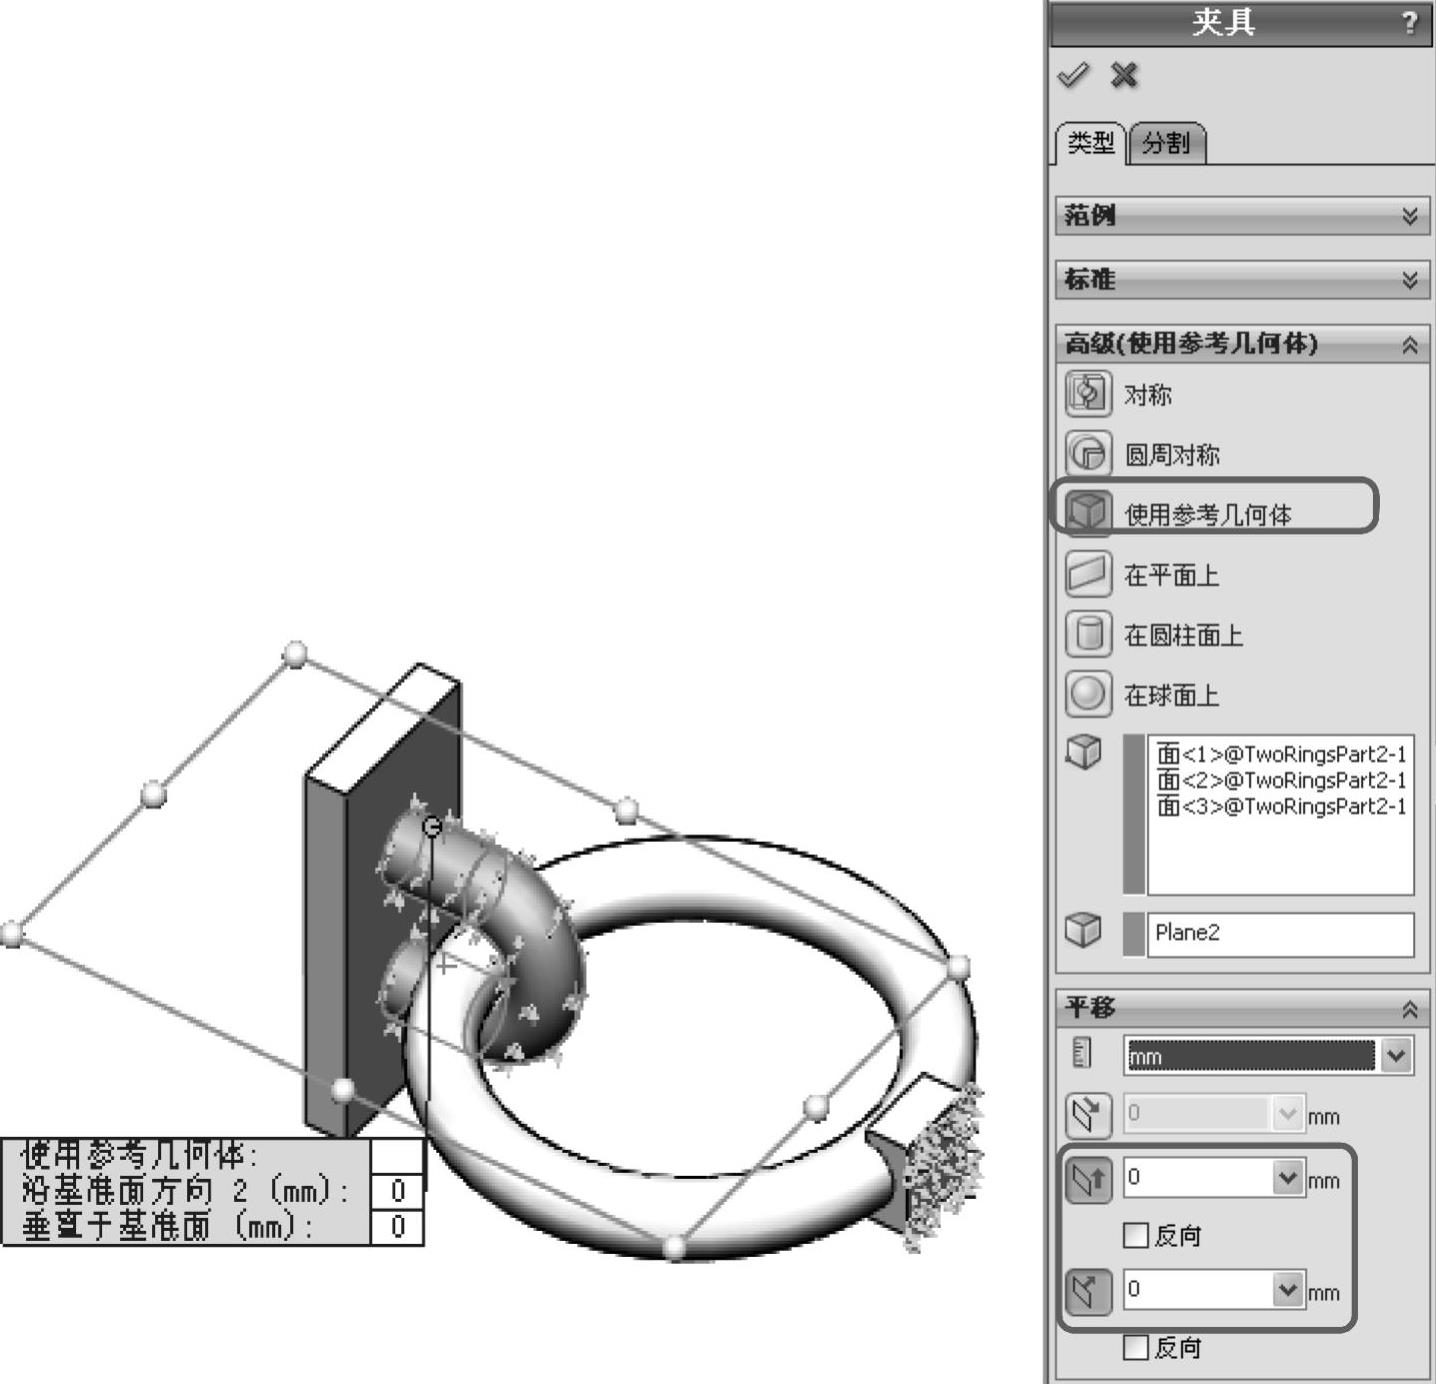Viewport: 1436px width, 1384px height.
Task: Select the 在圆柱面上 fixture icon
Action: (1088, 635)
